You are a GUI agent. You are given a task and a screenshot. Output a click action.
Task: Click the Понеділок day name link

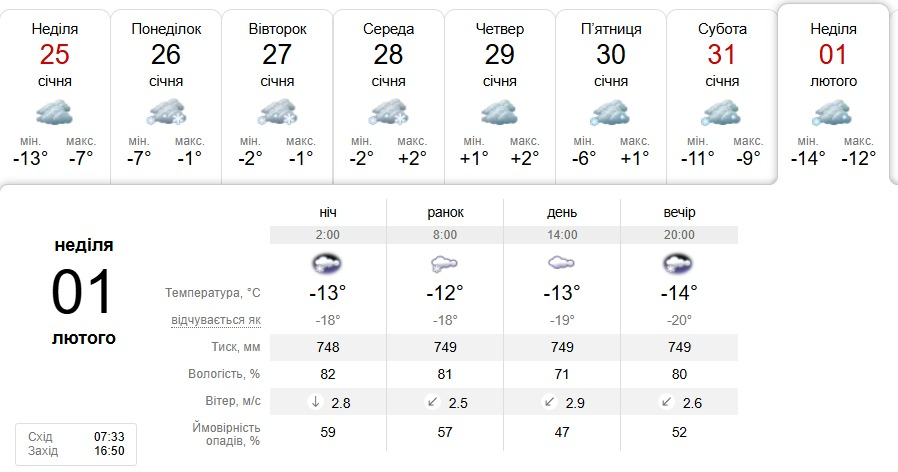pos(166,29)
